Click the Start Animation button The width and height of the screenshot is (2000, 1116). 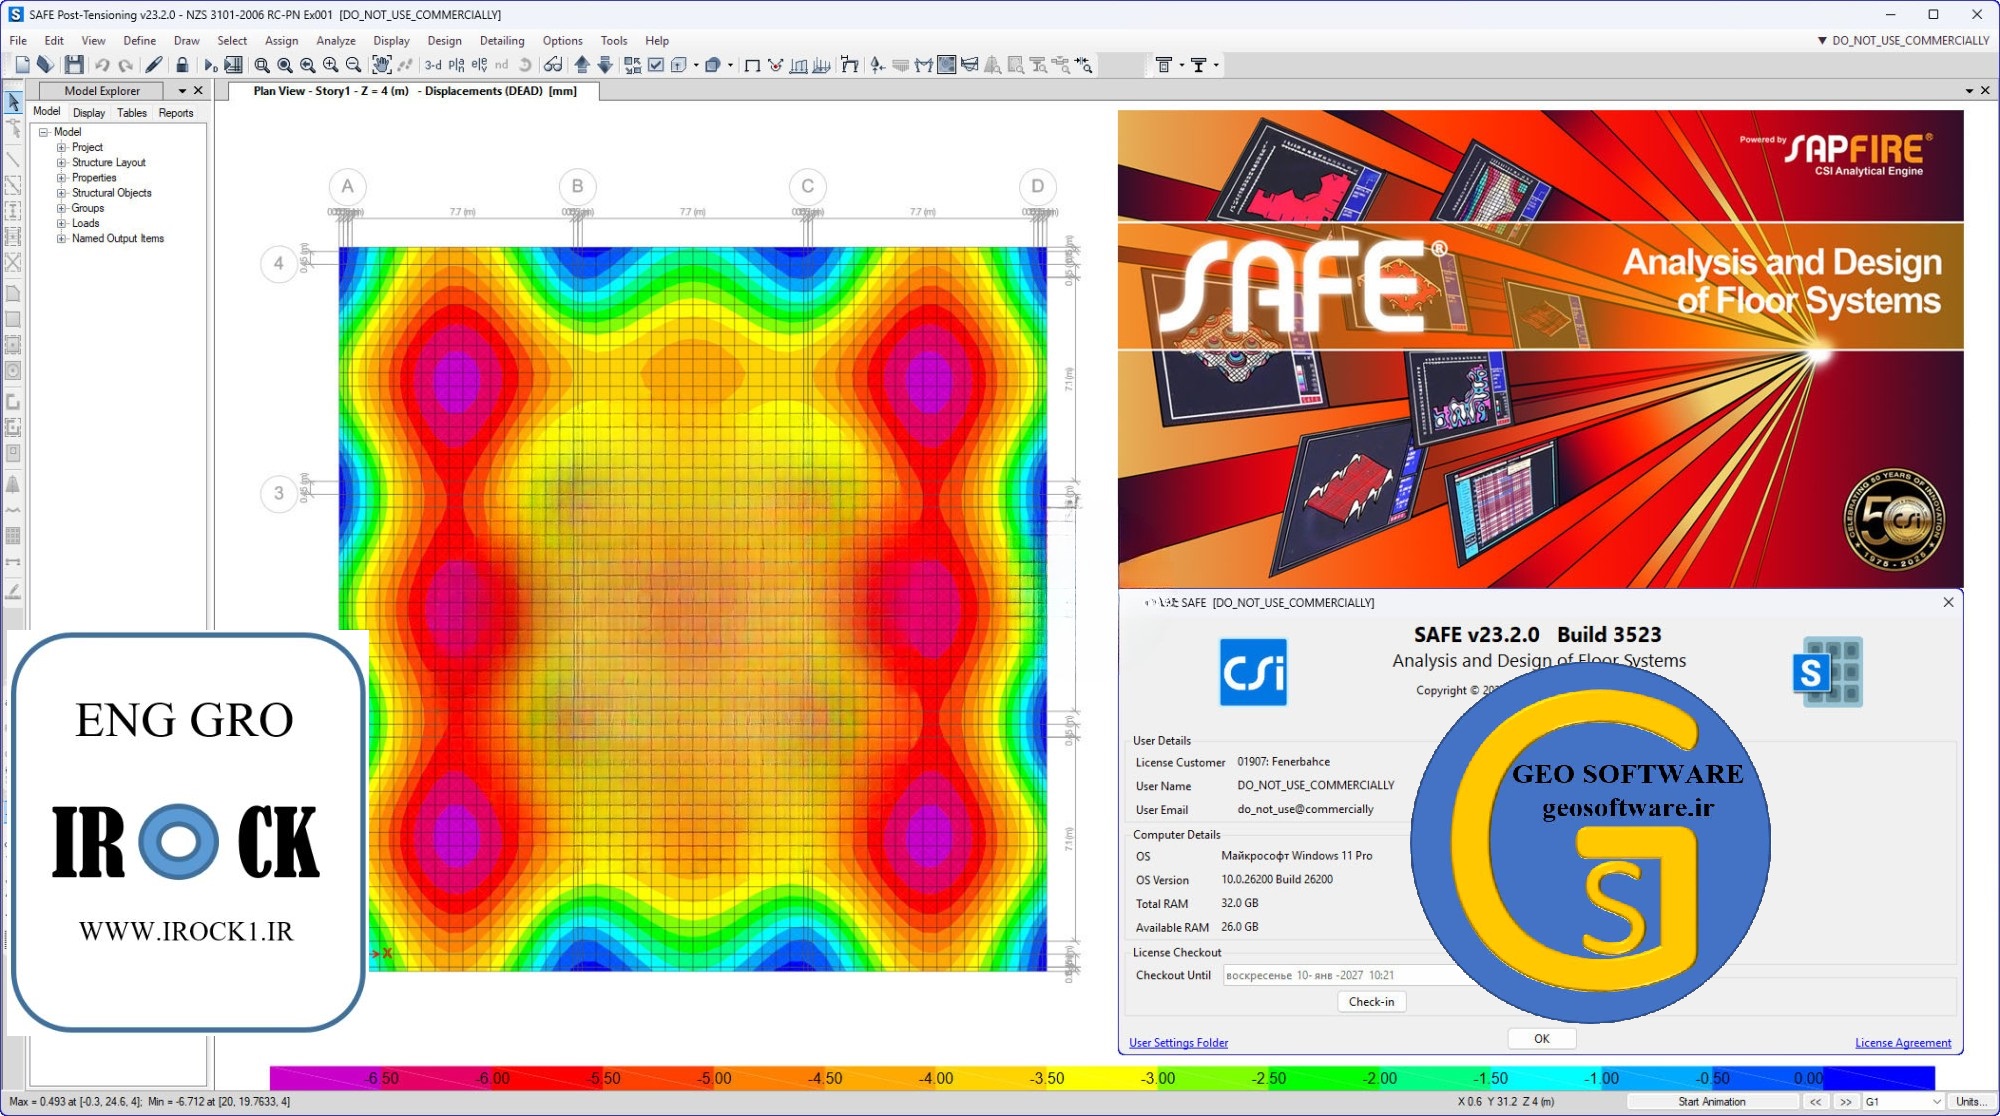pyautogui.click(x=1712, y=1101)
